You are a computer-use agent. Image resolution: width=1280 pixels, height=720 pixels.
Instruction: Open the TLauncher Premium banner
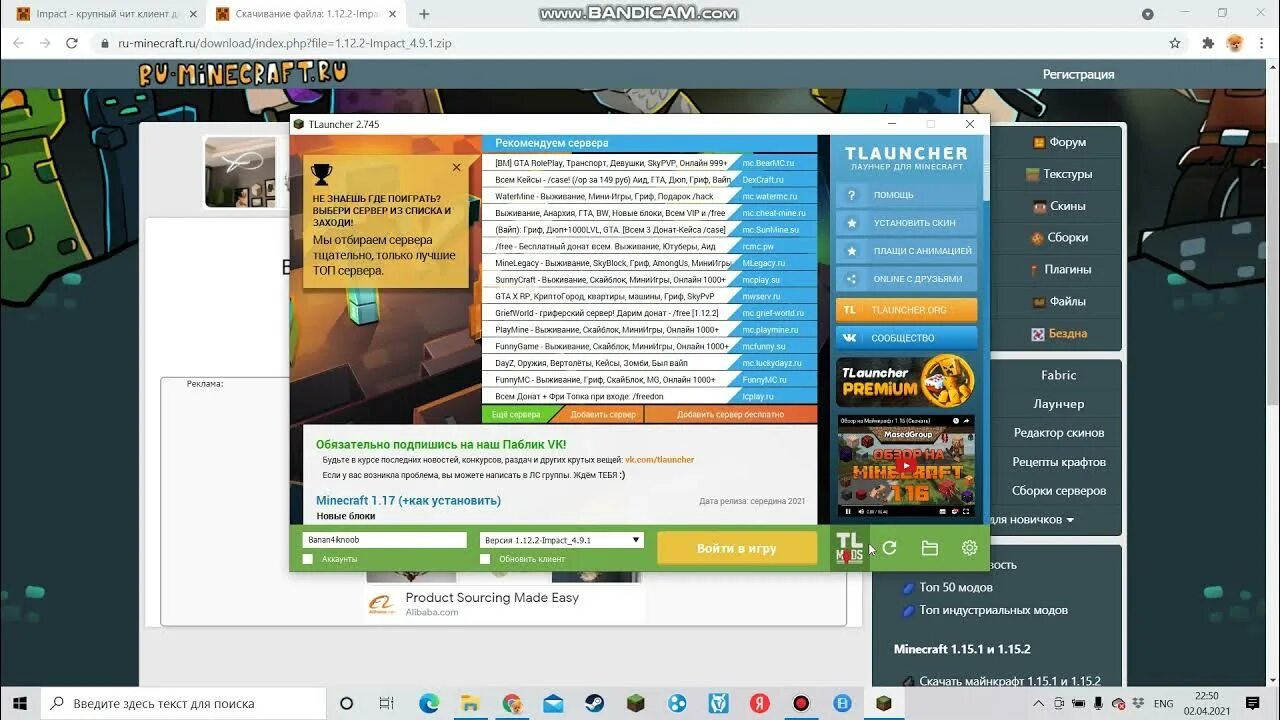click(906, 381)
